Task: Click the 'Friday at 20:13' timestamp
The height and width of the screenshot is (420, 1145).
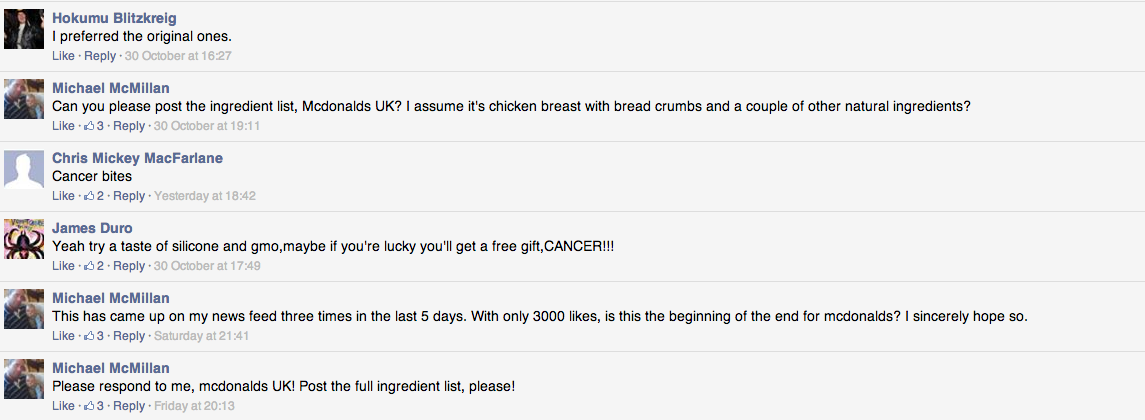Action: click(194, 406)
